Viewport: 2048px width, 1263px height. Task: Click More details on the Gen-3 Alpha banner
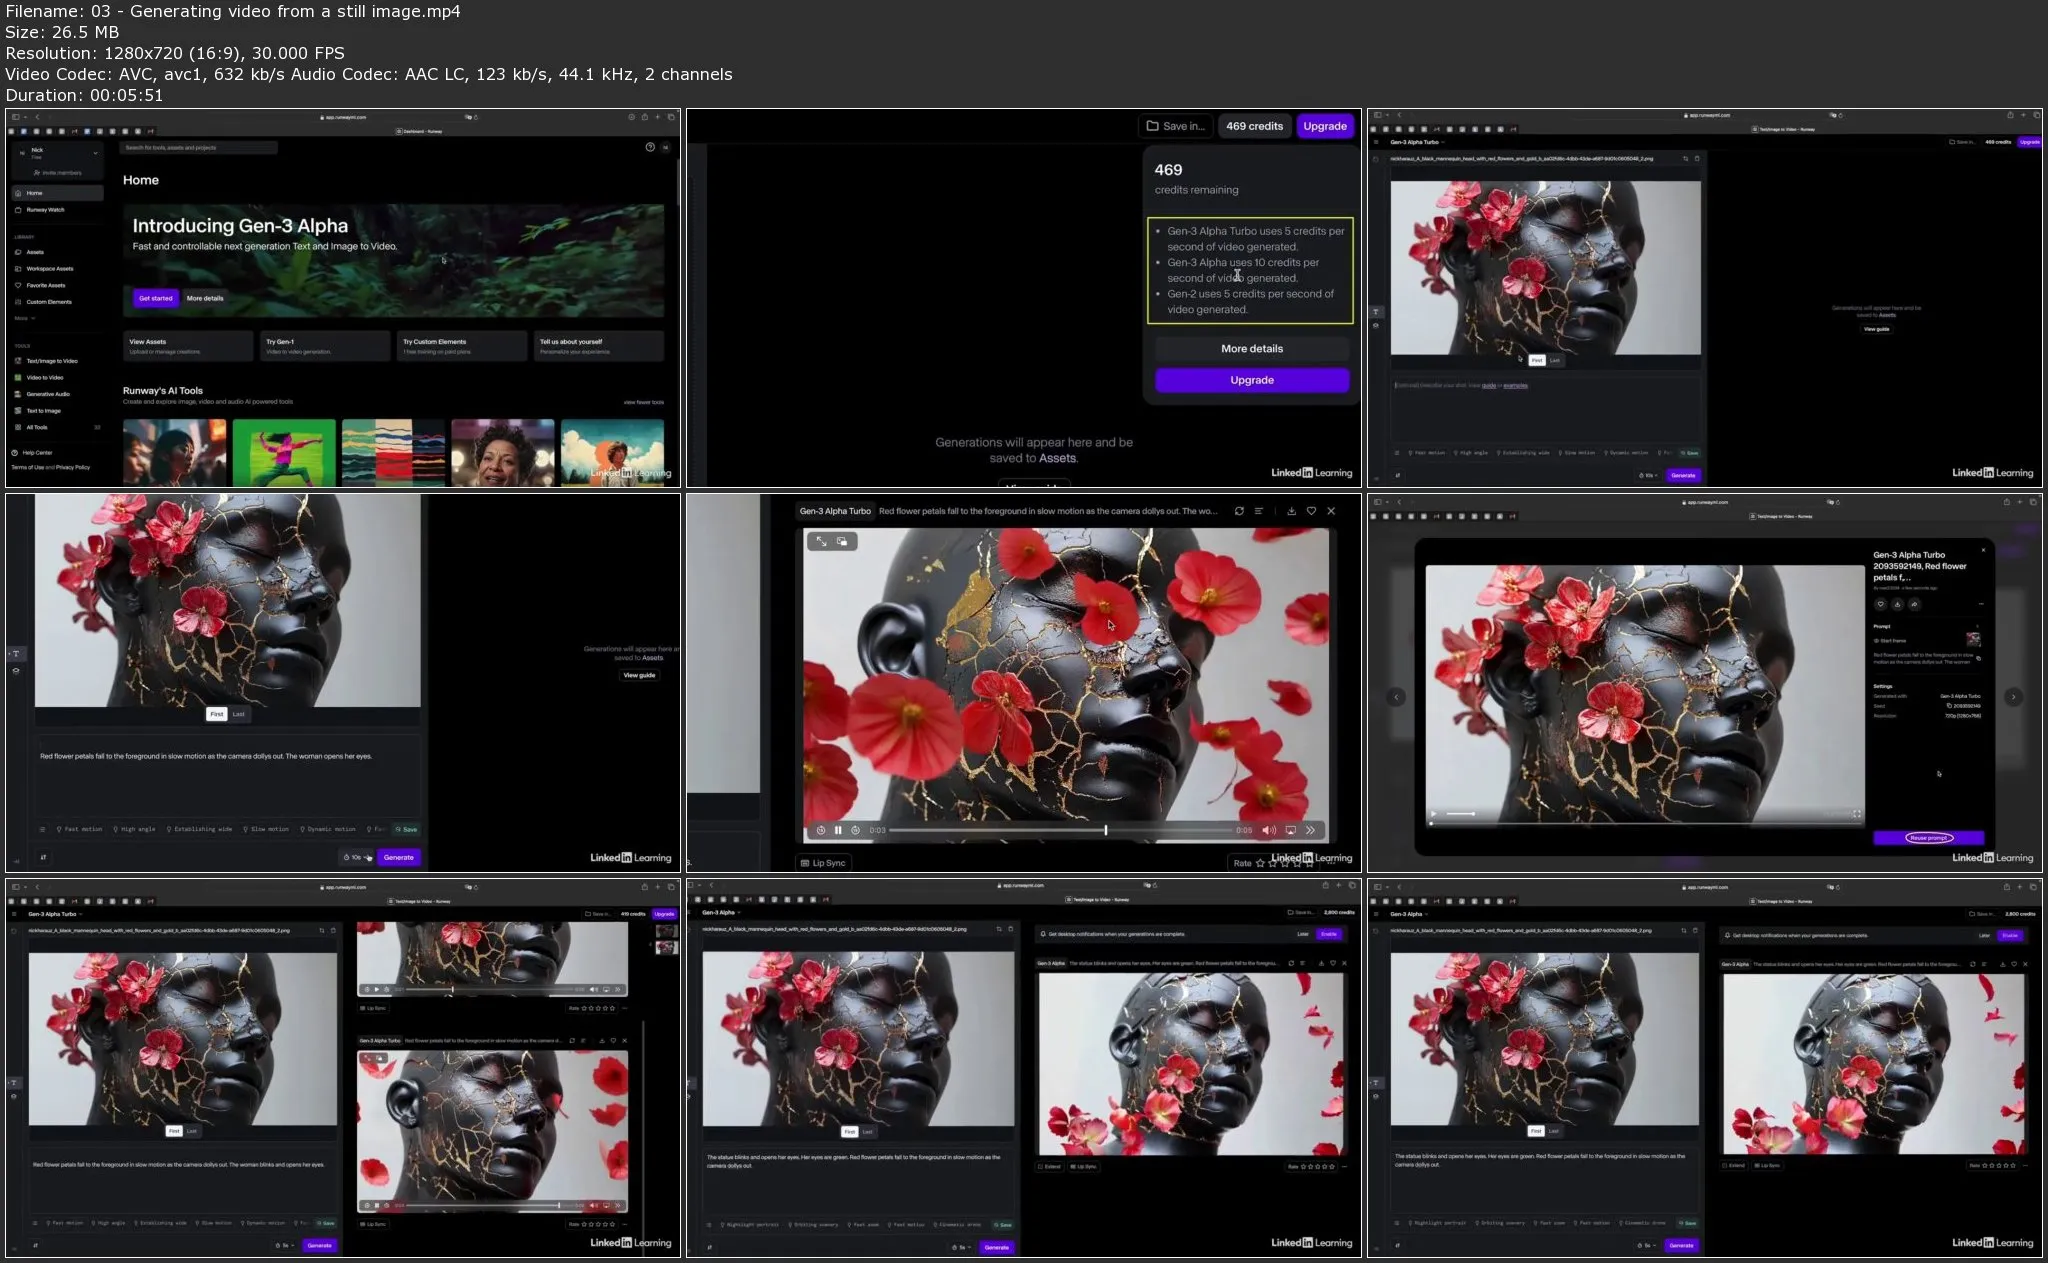(205, 298)
